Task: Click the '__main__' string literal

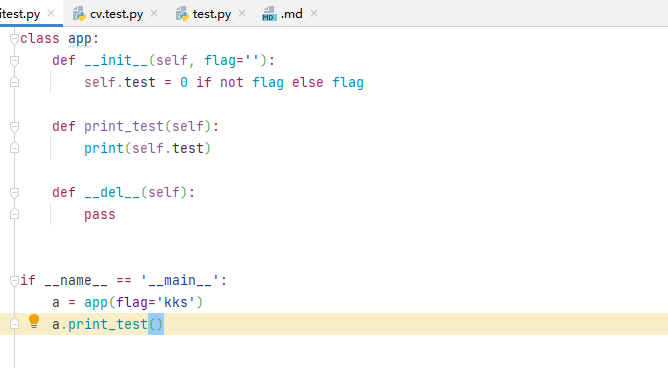Action: tap(180, 280)
